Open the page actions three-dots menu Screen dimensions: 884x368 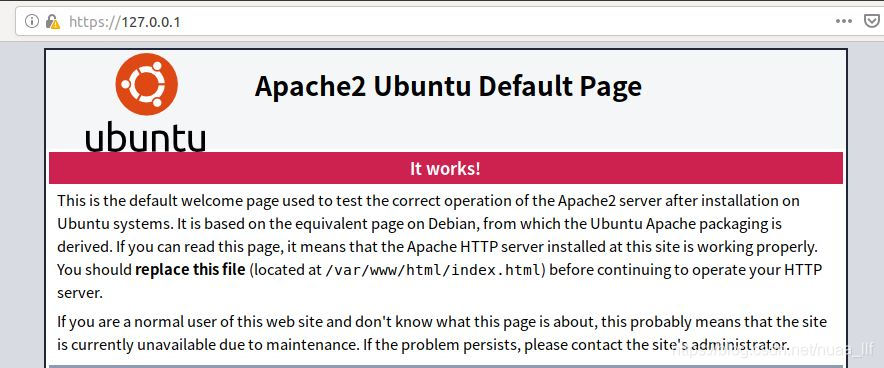pyautogui.click(x=843, y=21)
